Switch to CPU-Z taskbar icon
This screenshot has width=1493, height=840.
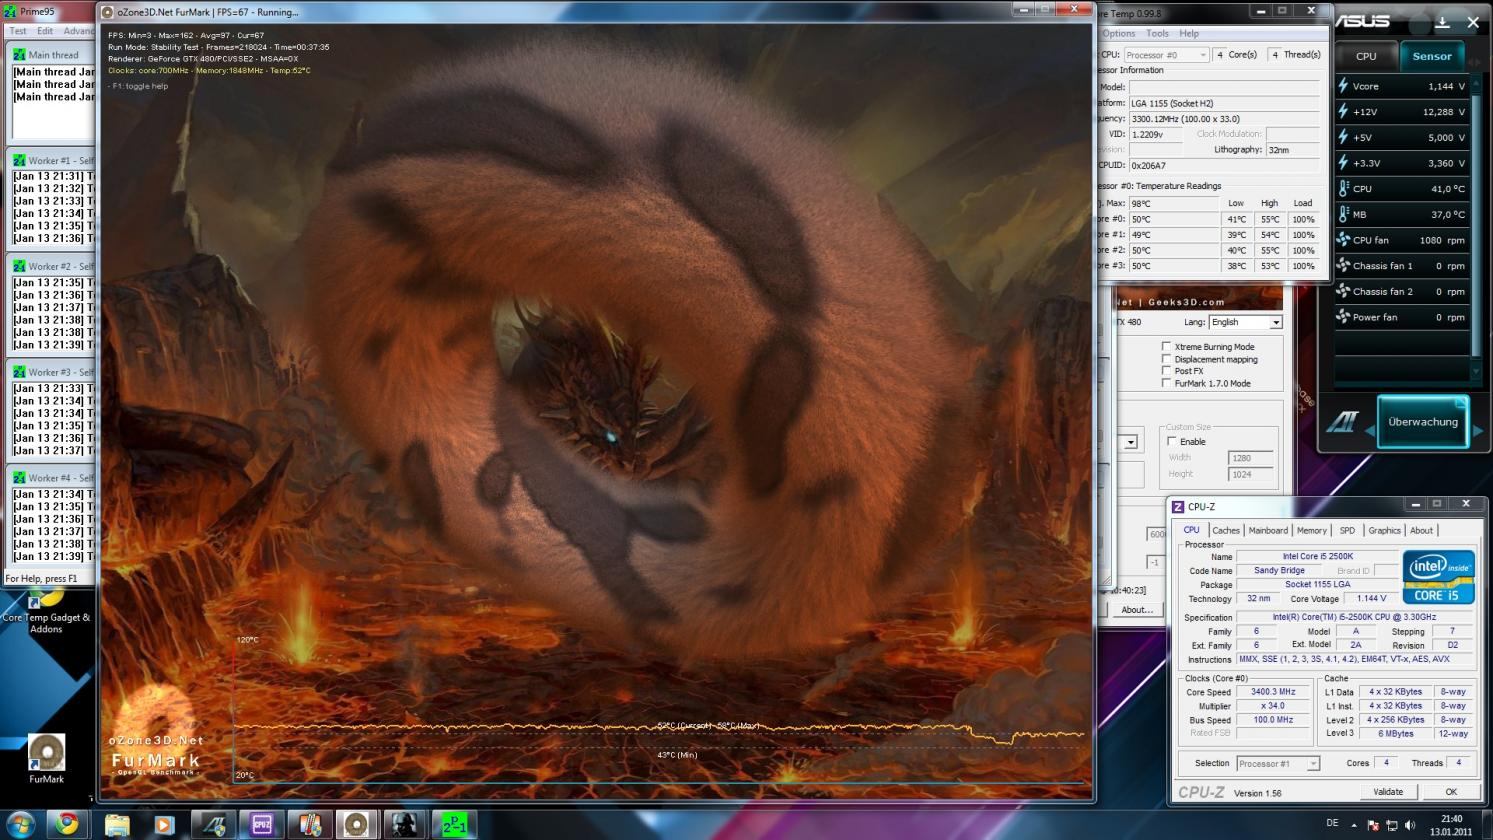(261, 825)
